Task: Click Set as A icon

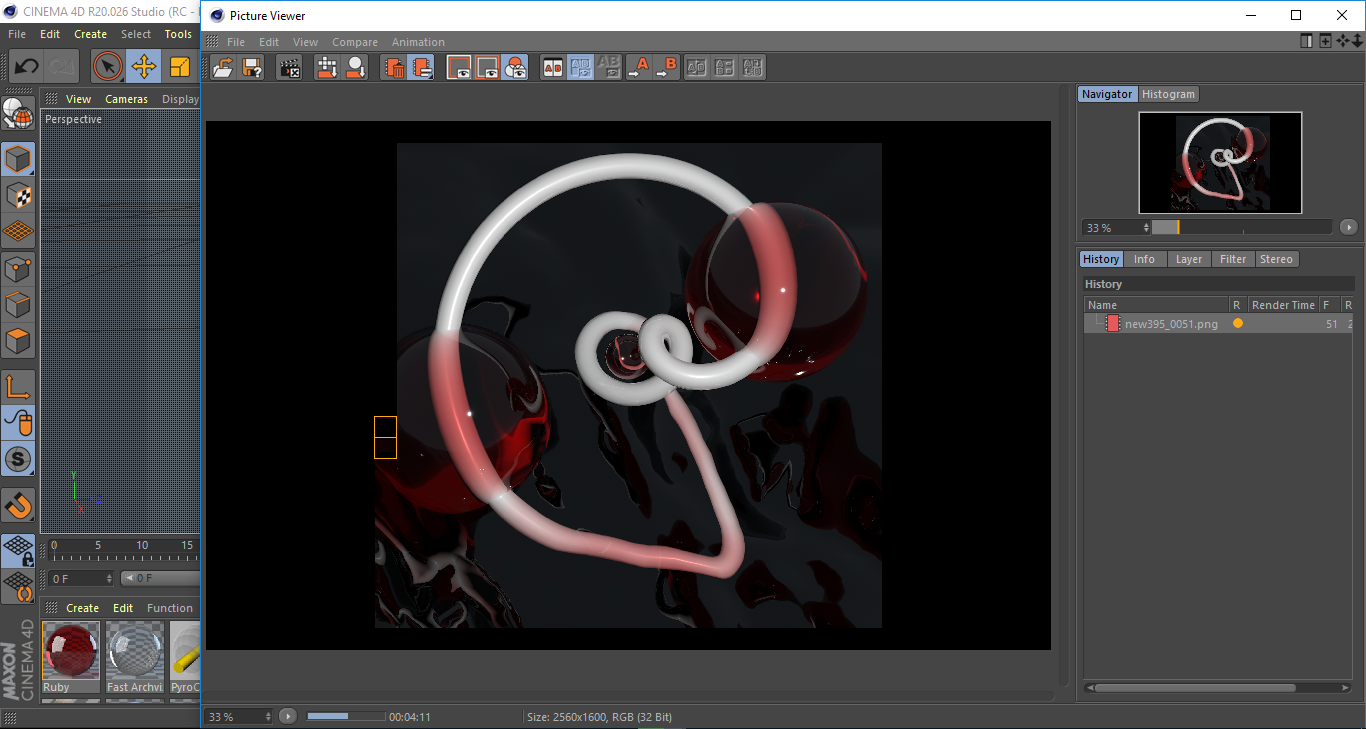Action: click(638, 68)
